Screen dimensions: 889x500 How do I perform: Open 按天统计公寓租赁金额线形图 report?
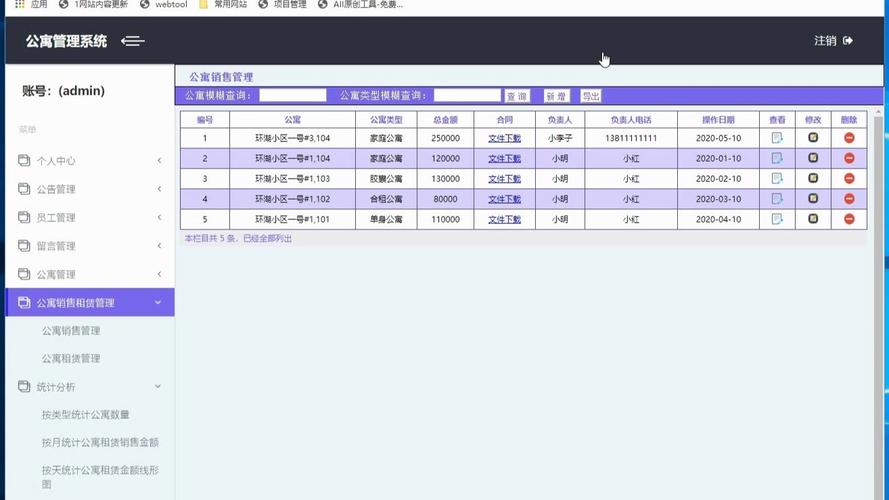click(100, 477)
